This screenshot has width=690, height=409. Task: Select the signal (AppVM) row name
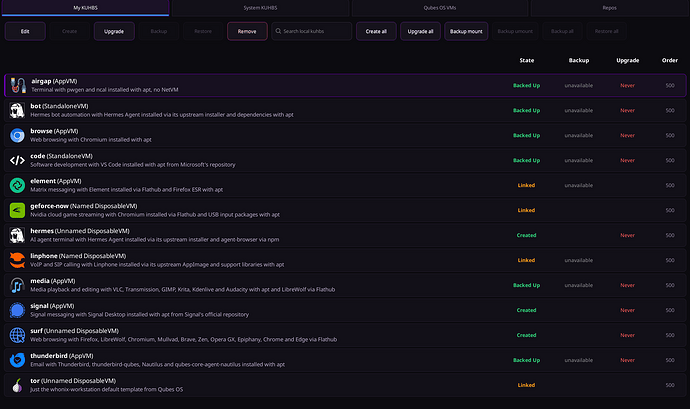[x=52, y=306]
